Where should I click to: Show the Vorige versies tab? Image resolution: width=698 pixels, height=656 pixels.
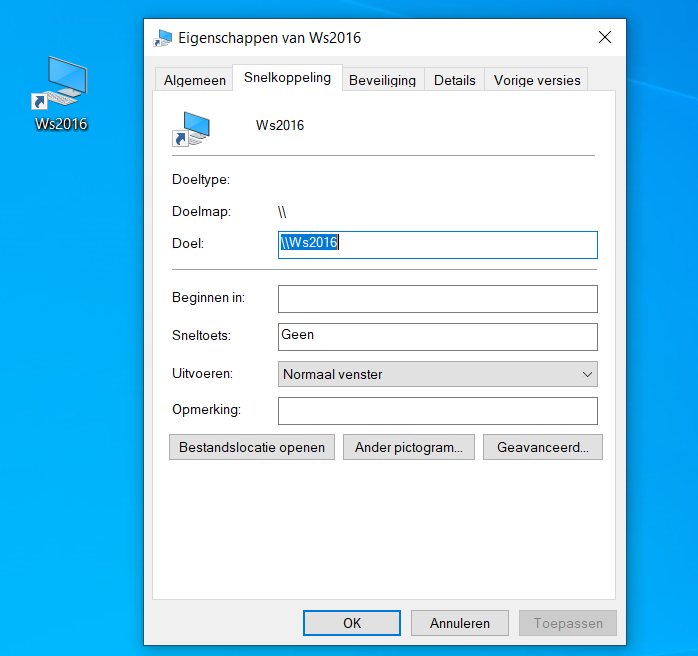pos(536,80)
